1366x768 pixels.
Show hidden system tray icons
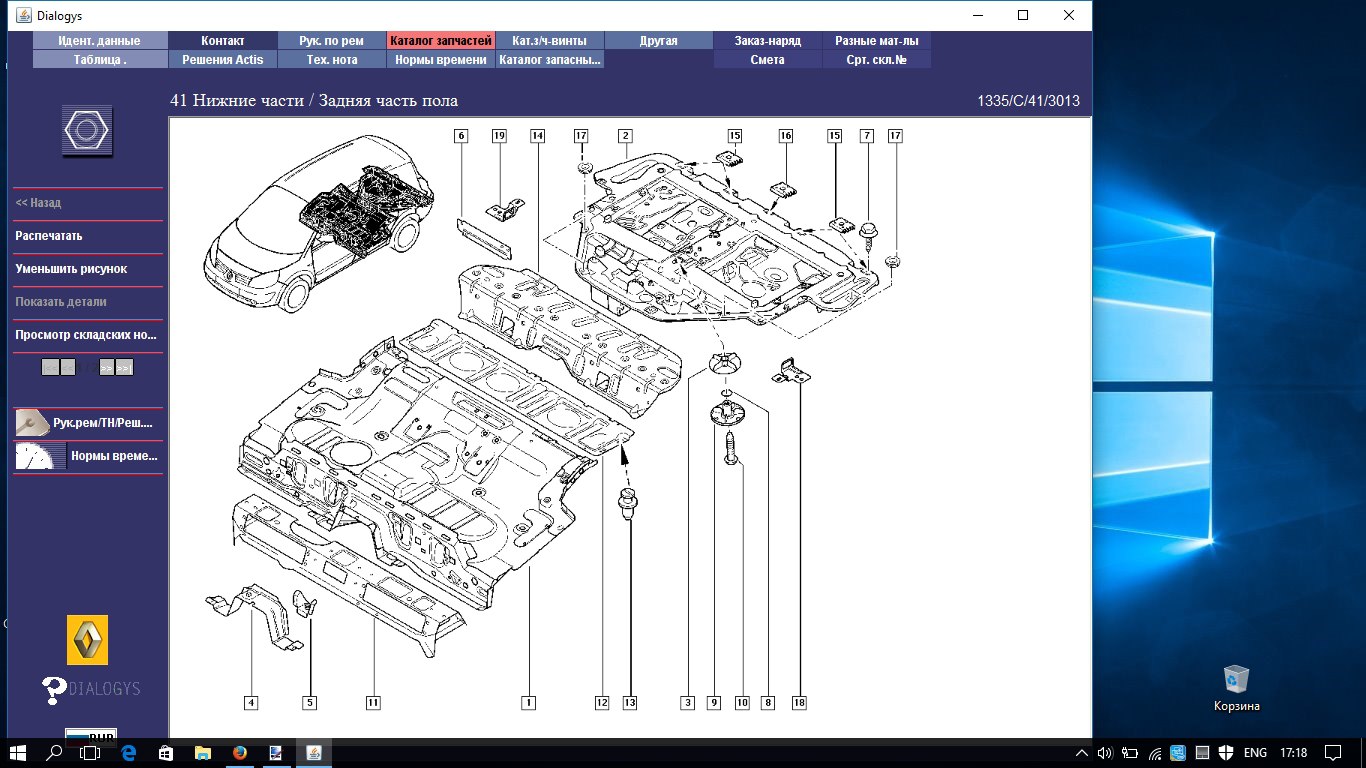pos(1082,753)
